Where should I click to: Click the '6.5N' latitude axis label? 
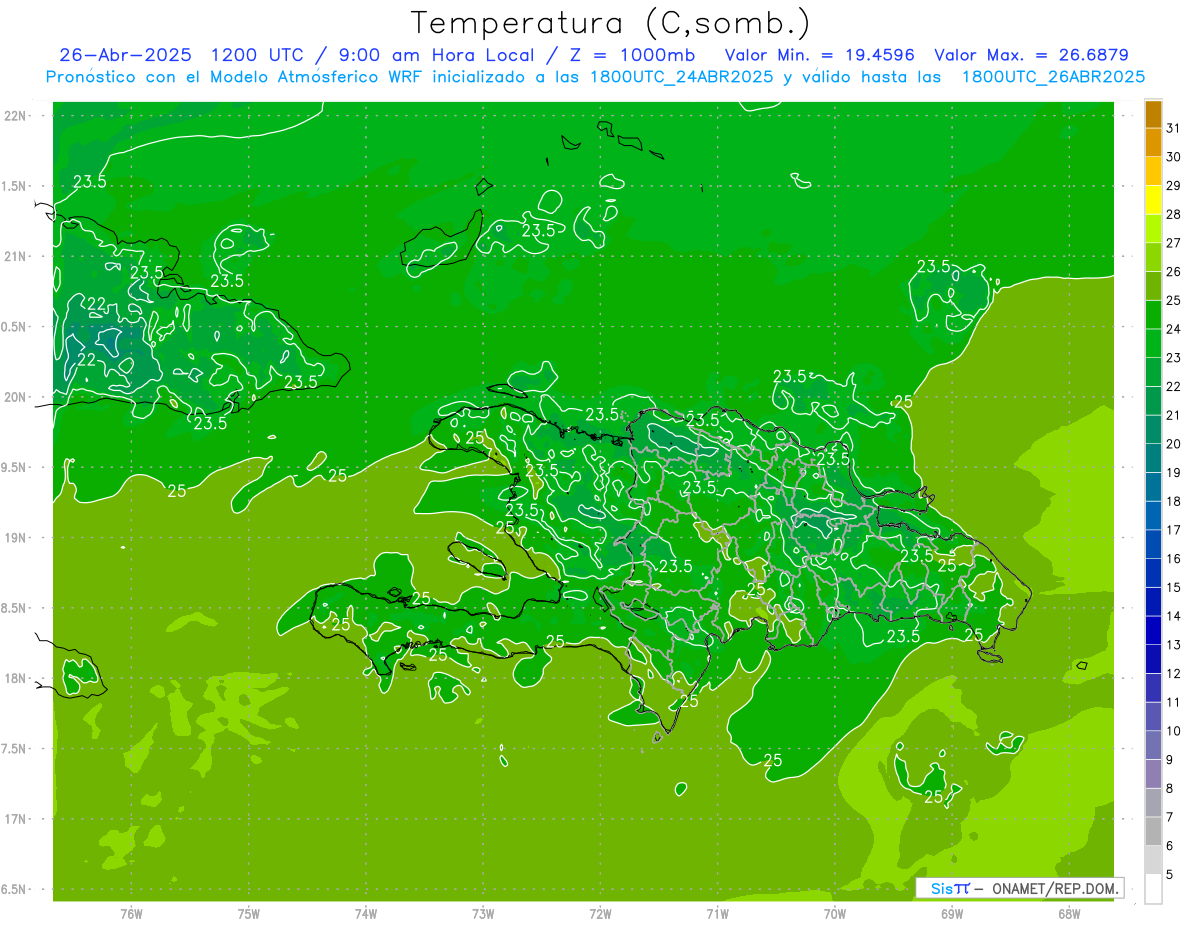[x=14, y=890]
